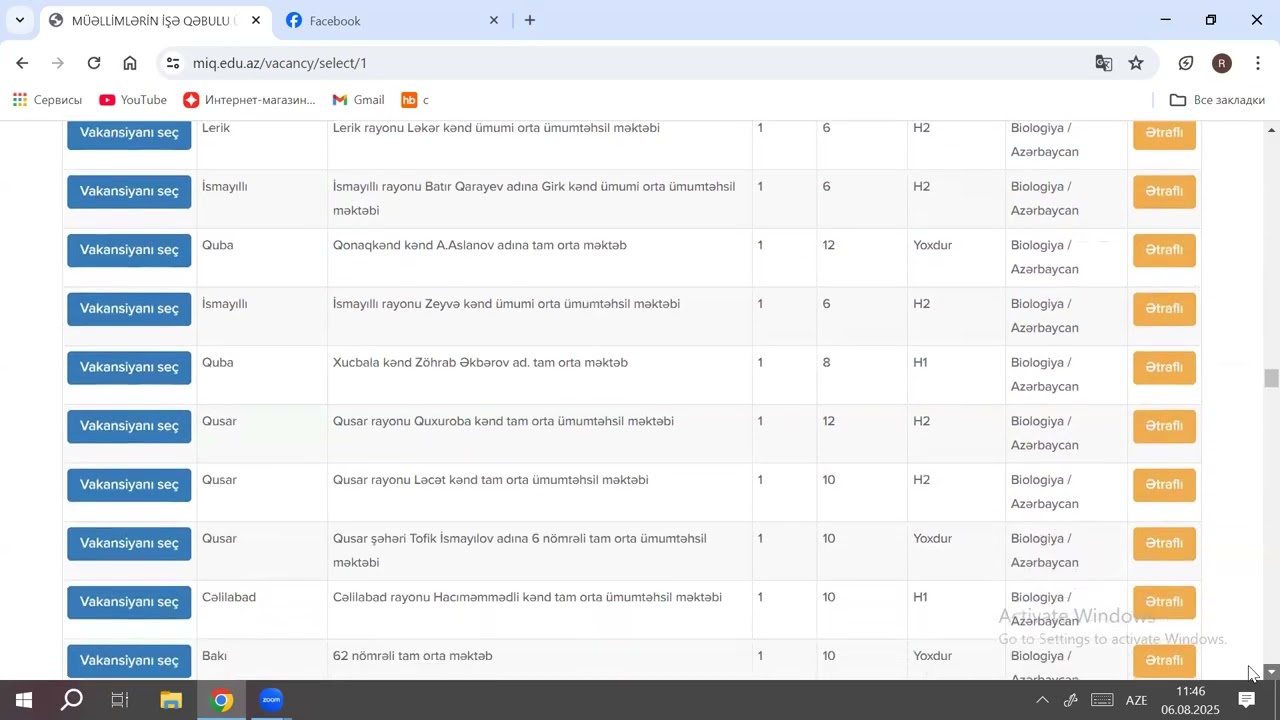Switch to Facebook tab
Image resolution: width=1280 pixels, height=720 pixels.
pos(391,20)
